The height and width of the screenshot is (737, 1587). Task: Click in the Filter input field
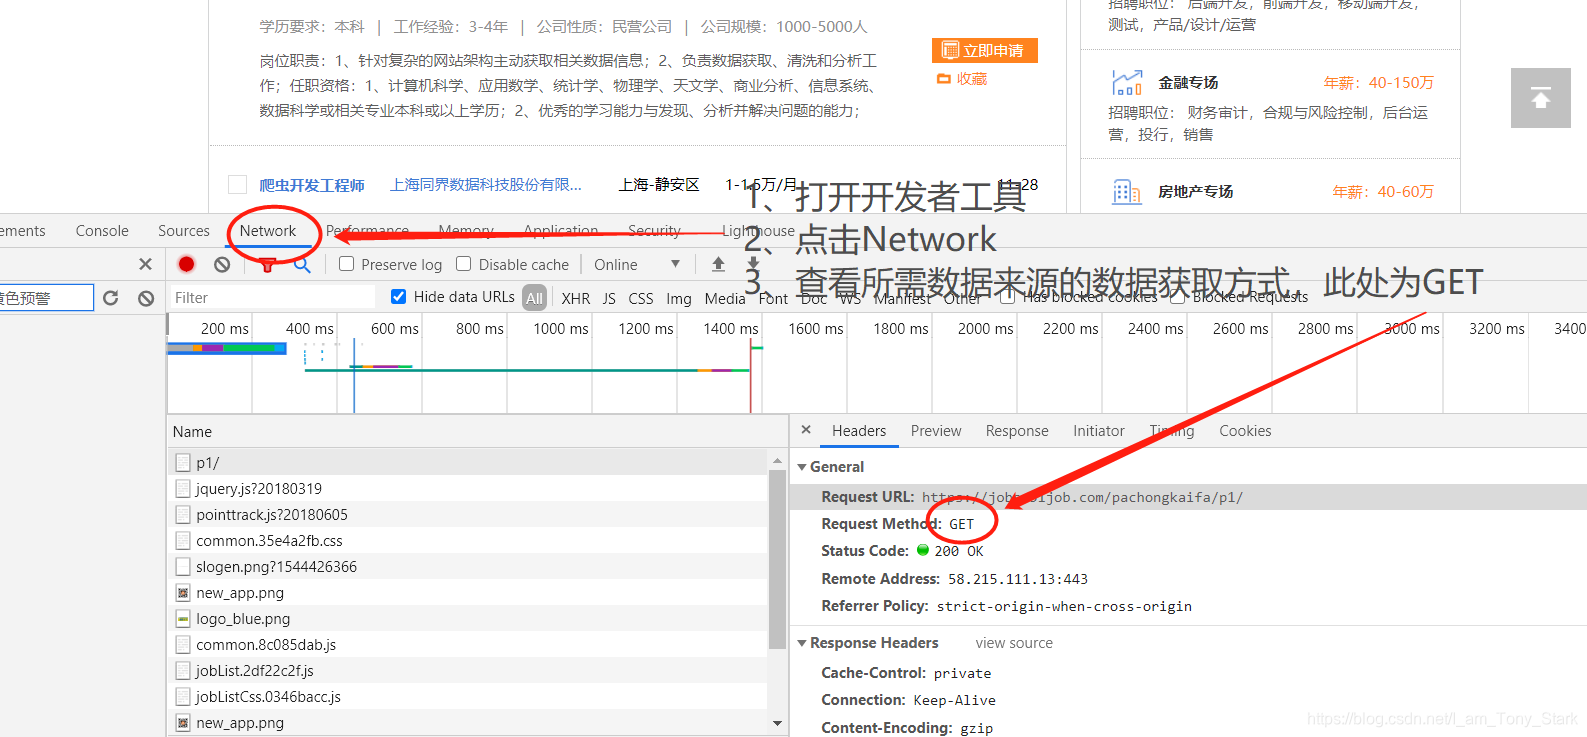click(271, 298)
